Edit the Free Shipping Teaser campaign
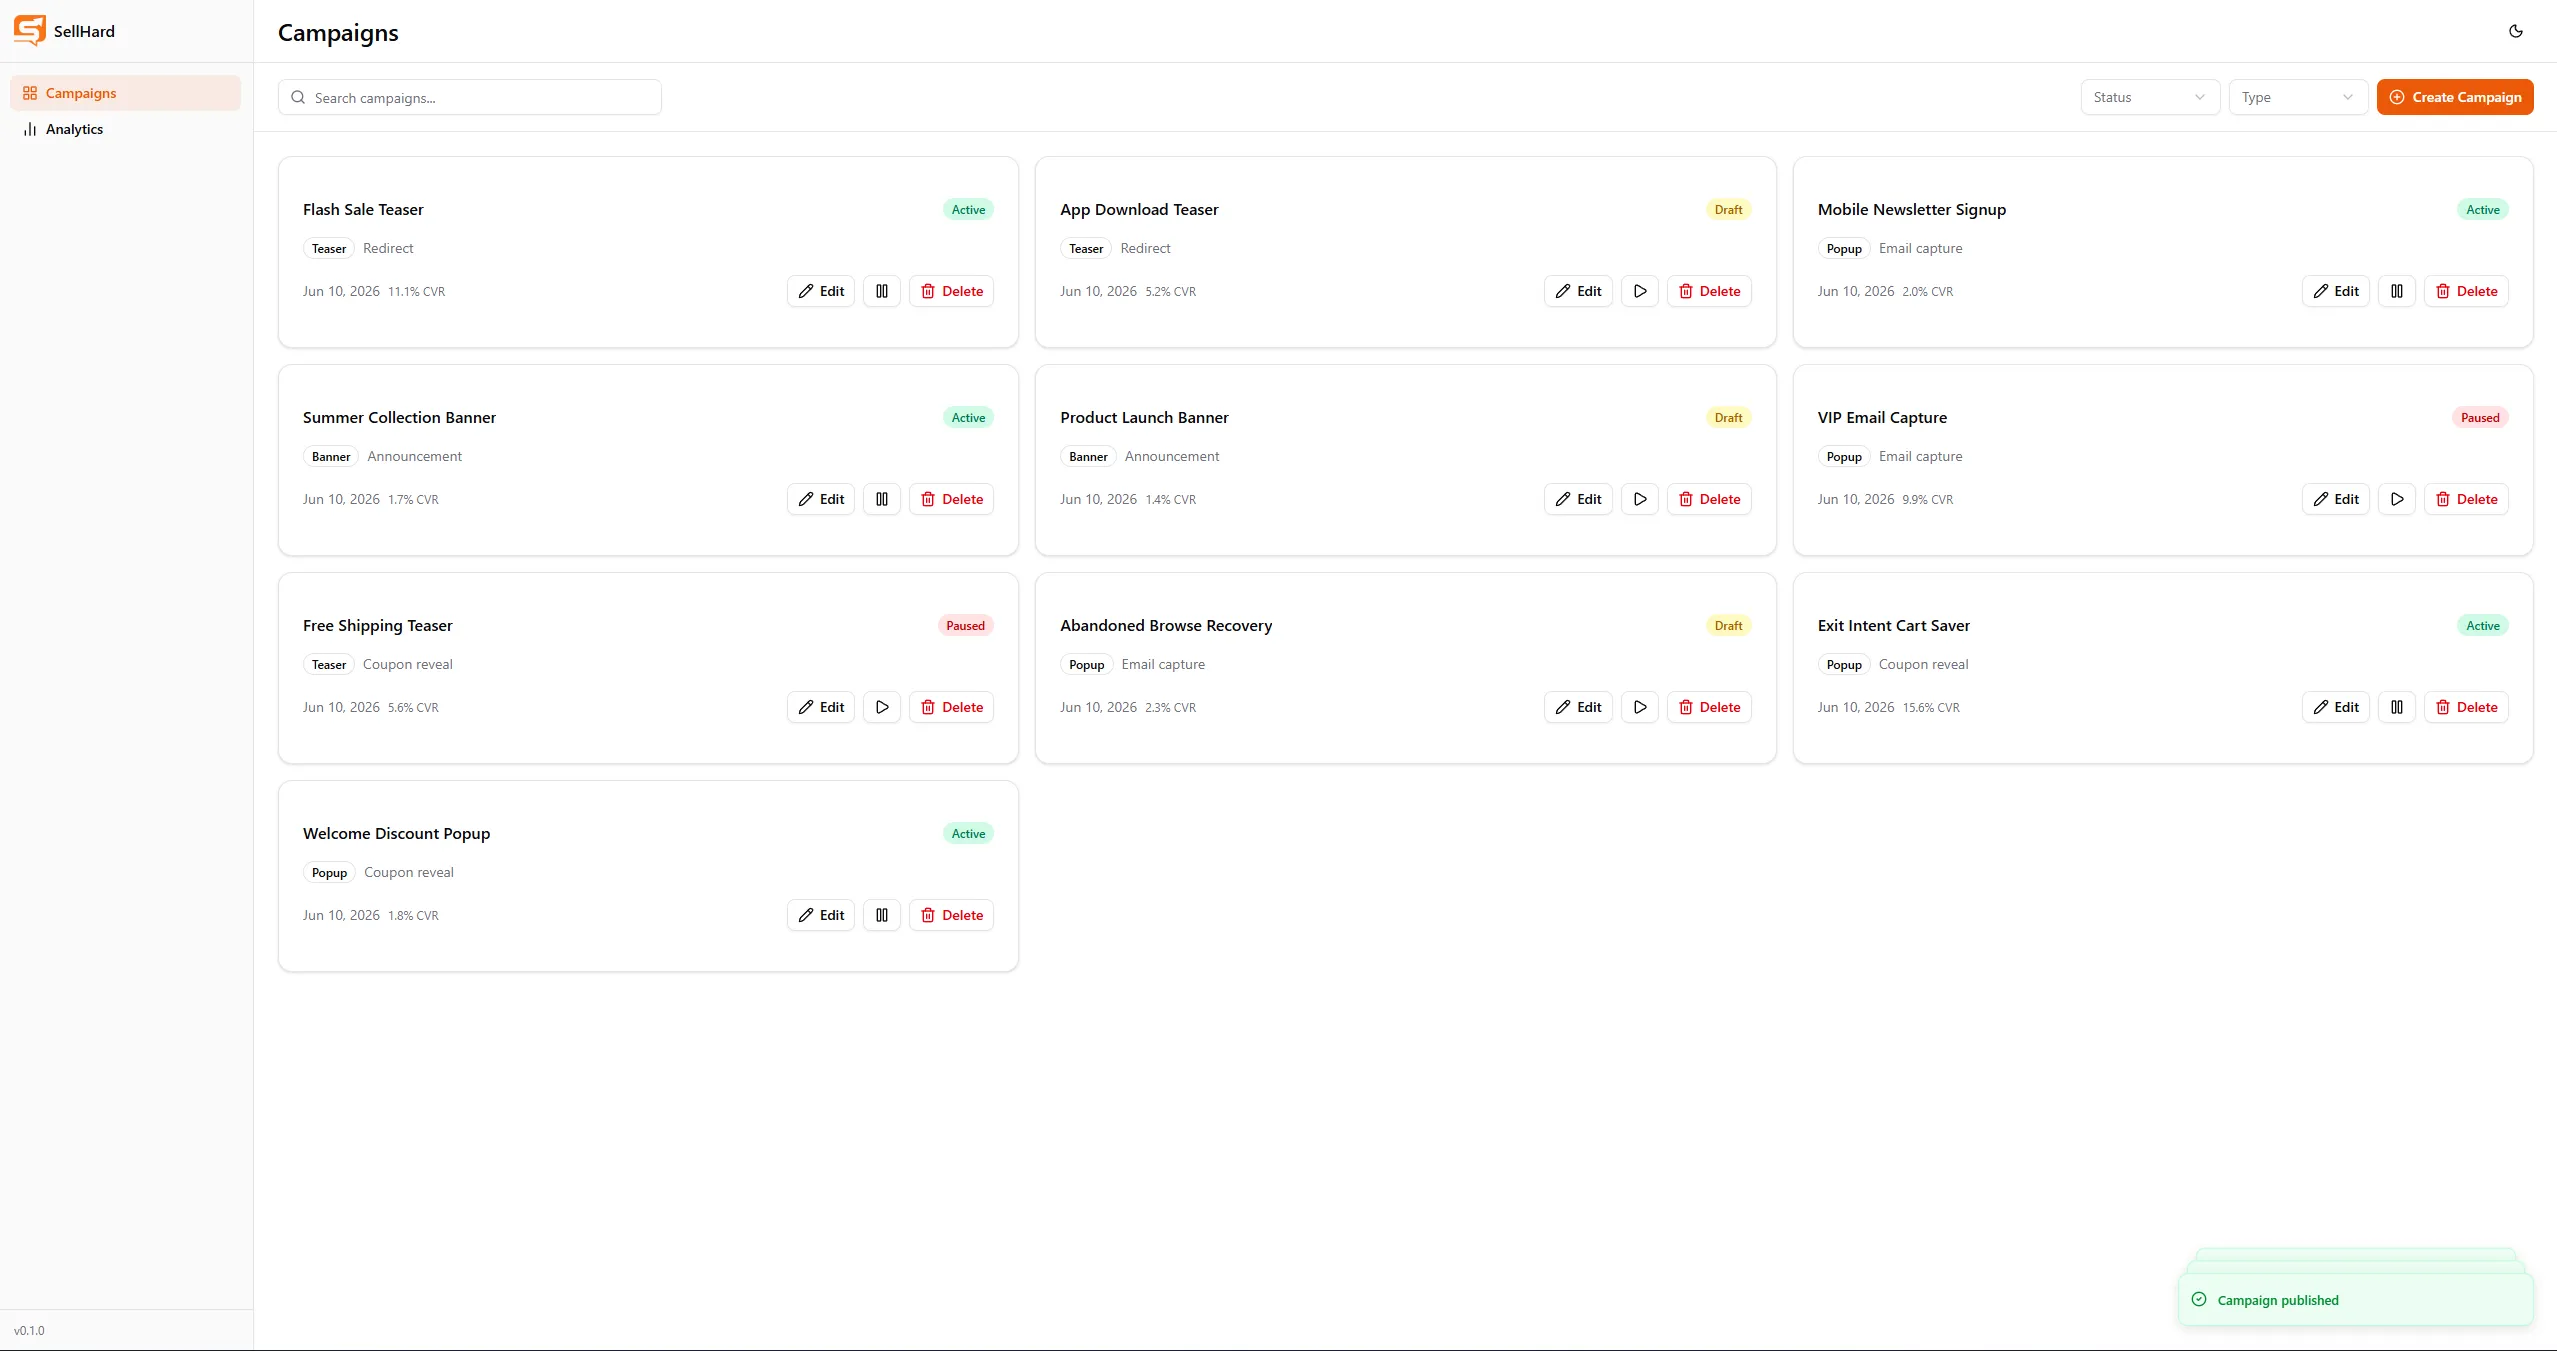 [821, 707]
